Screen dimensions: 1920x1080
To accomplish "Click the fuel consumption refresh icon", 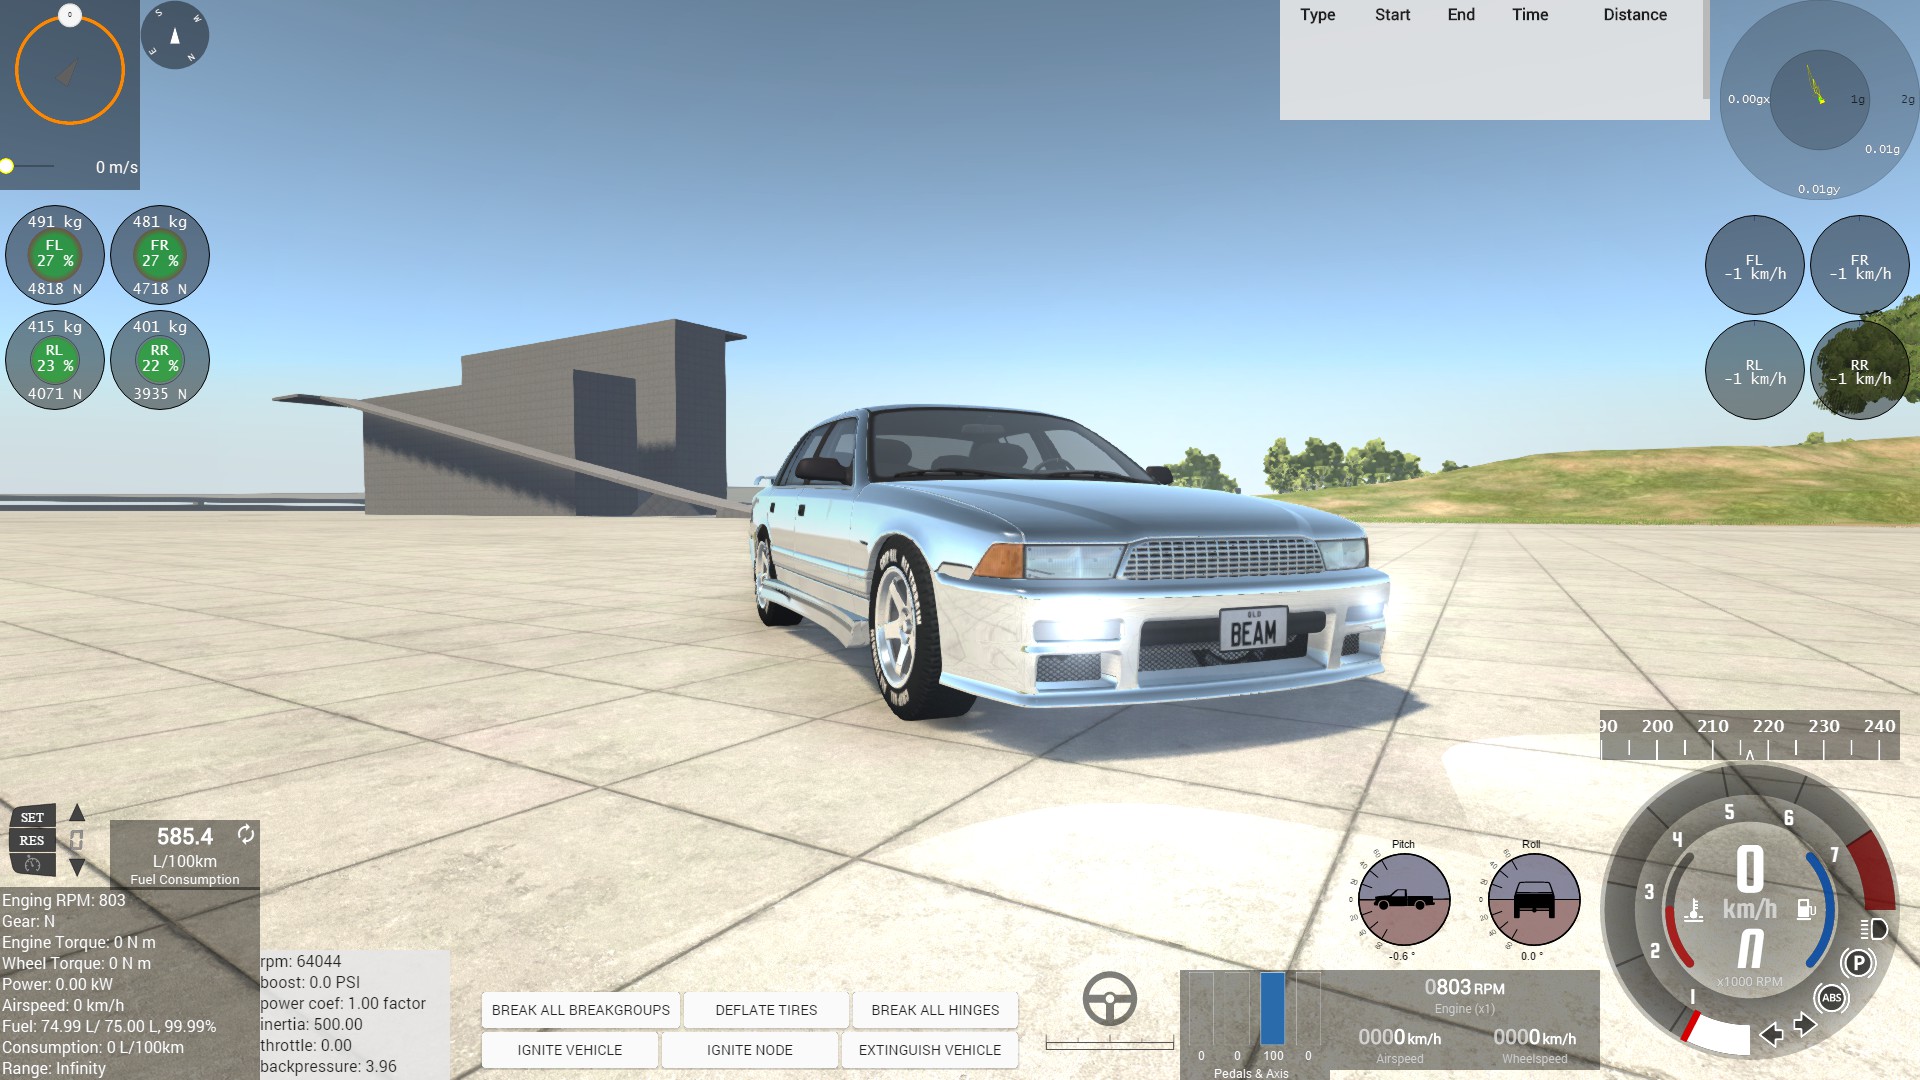I will pyautogui.click(x=246, y=834).
